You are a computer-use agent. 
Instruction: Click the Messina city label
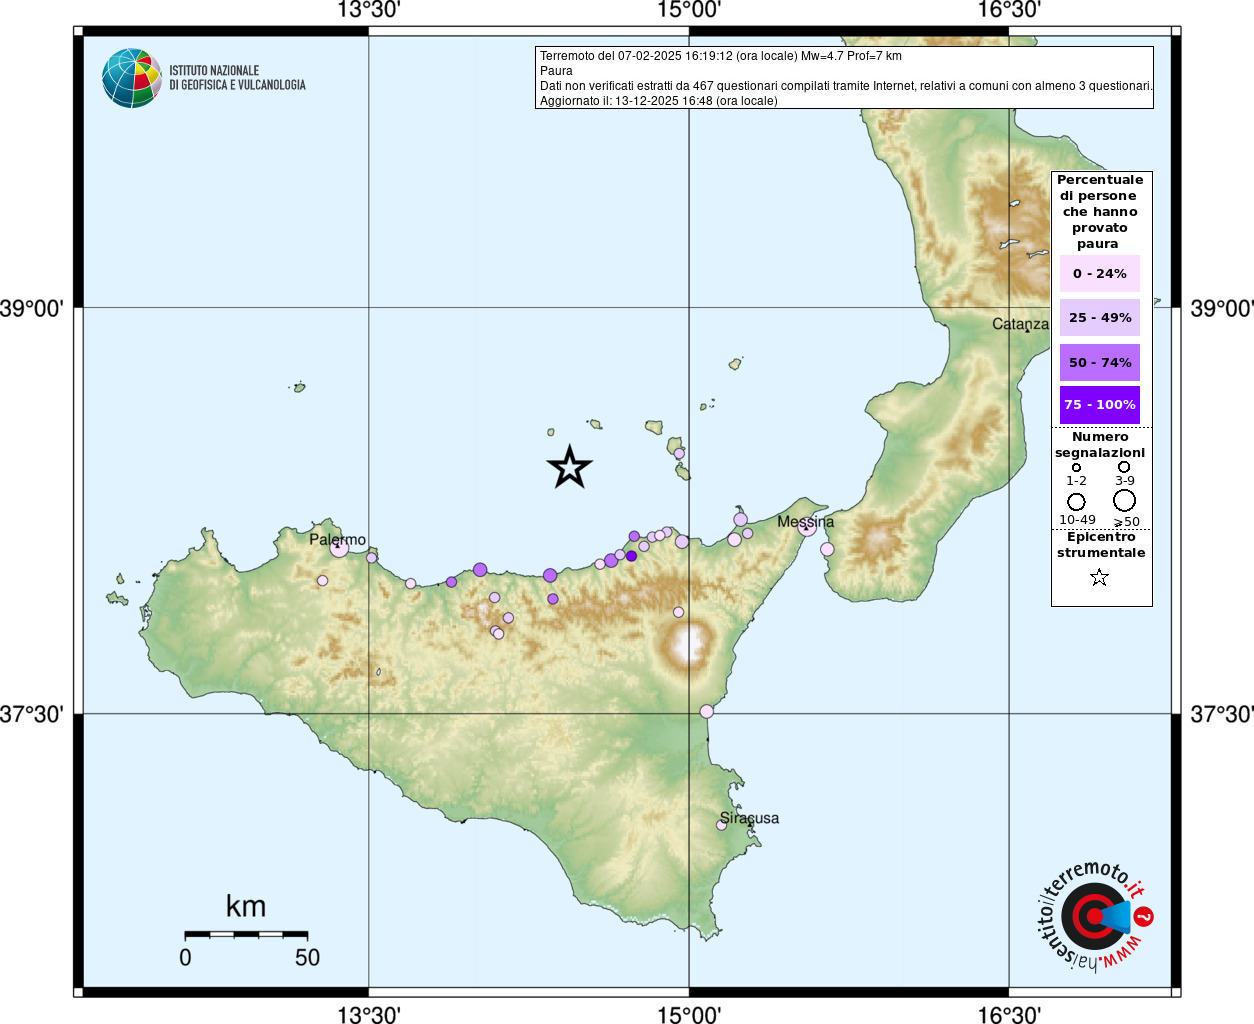(x=805, y=522)
